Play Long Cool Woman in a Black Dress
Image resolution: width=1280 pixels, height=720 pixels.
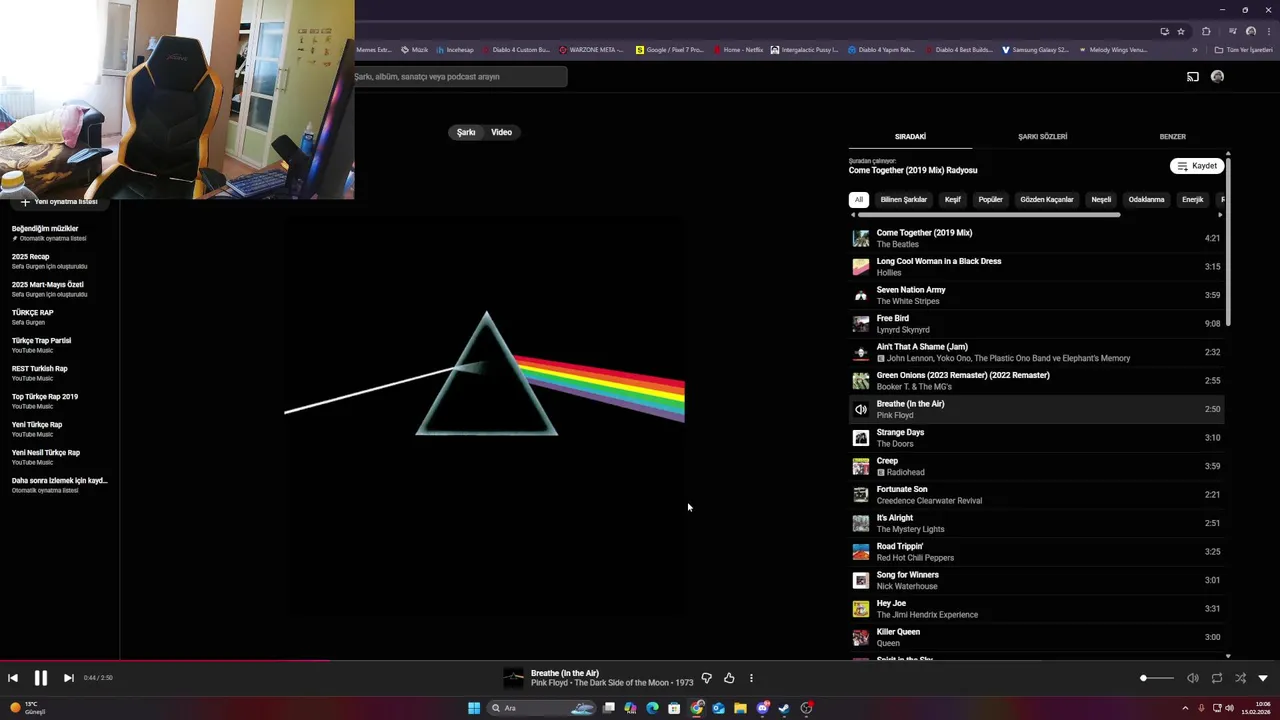tap(1036, 267)
